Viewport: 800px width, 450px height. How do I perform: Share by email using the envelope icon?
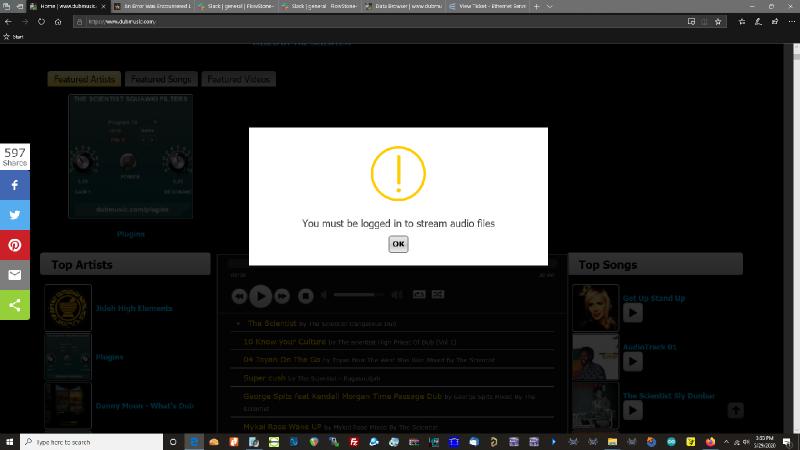tap(15, 275)
